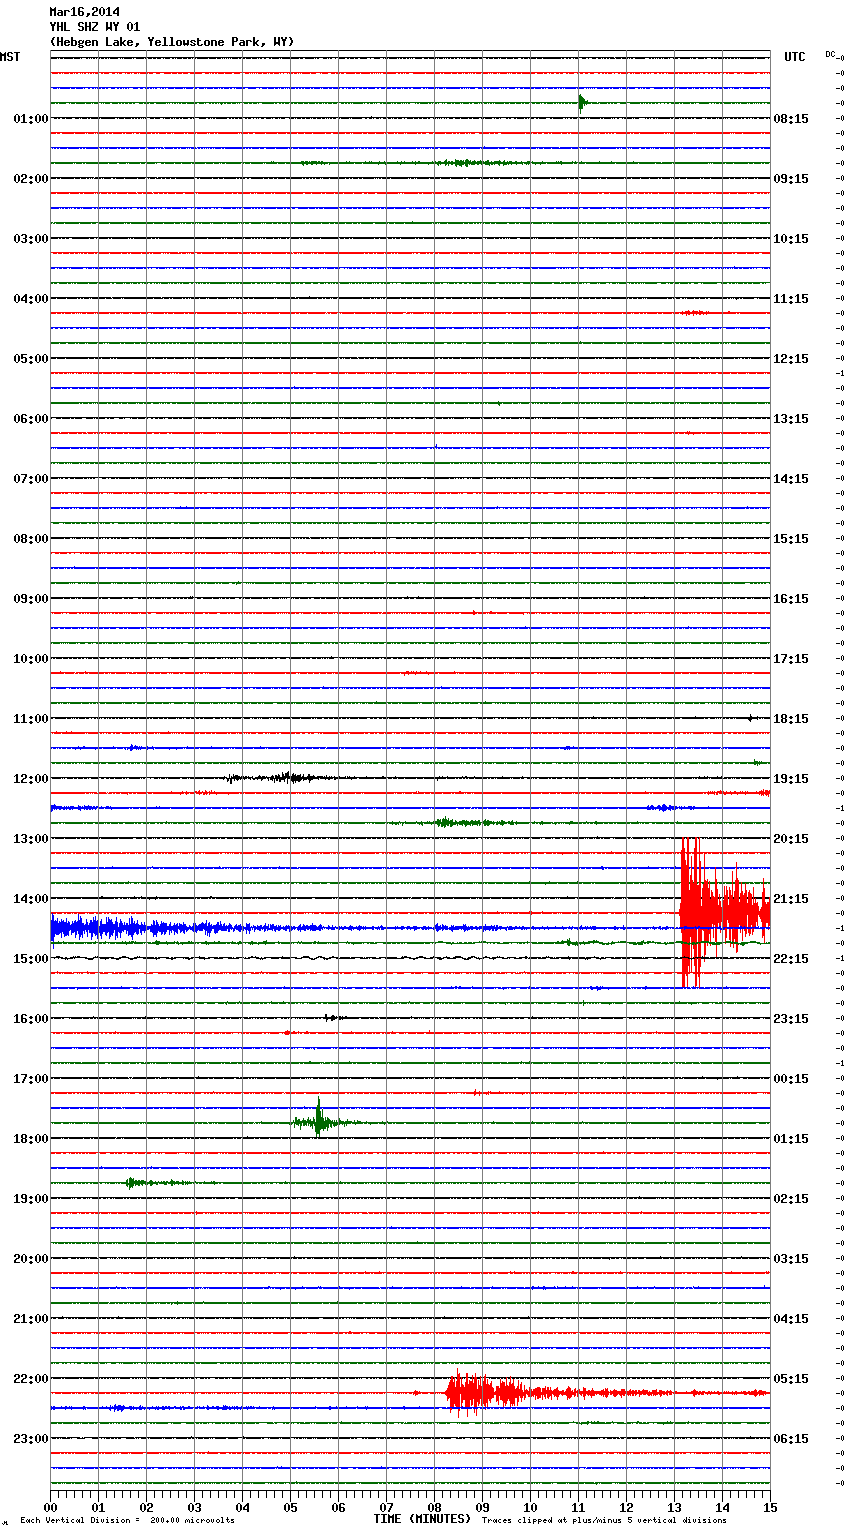This screenshot has width=850, height=1534.
Task: Click the small green spike near the top
Action: pyautogui.click(x=582, y=102)
